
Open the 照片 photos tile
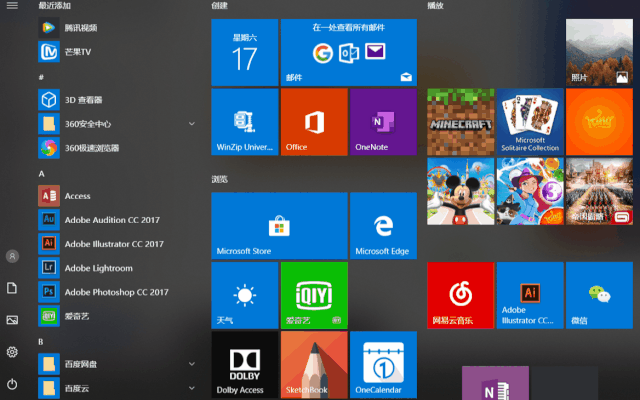[x=599, y=52]
